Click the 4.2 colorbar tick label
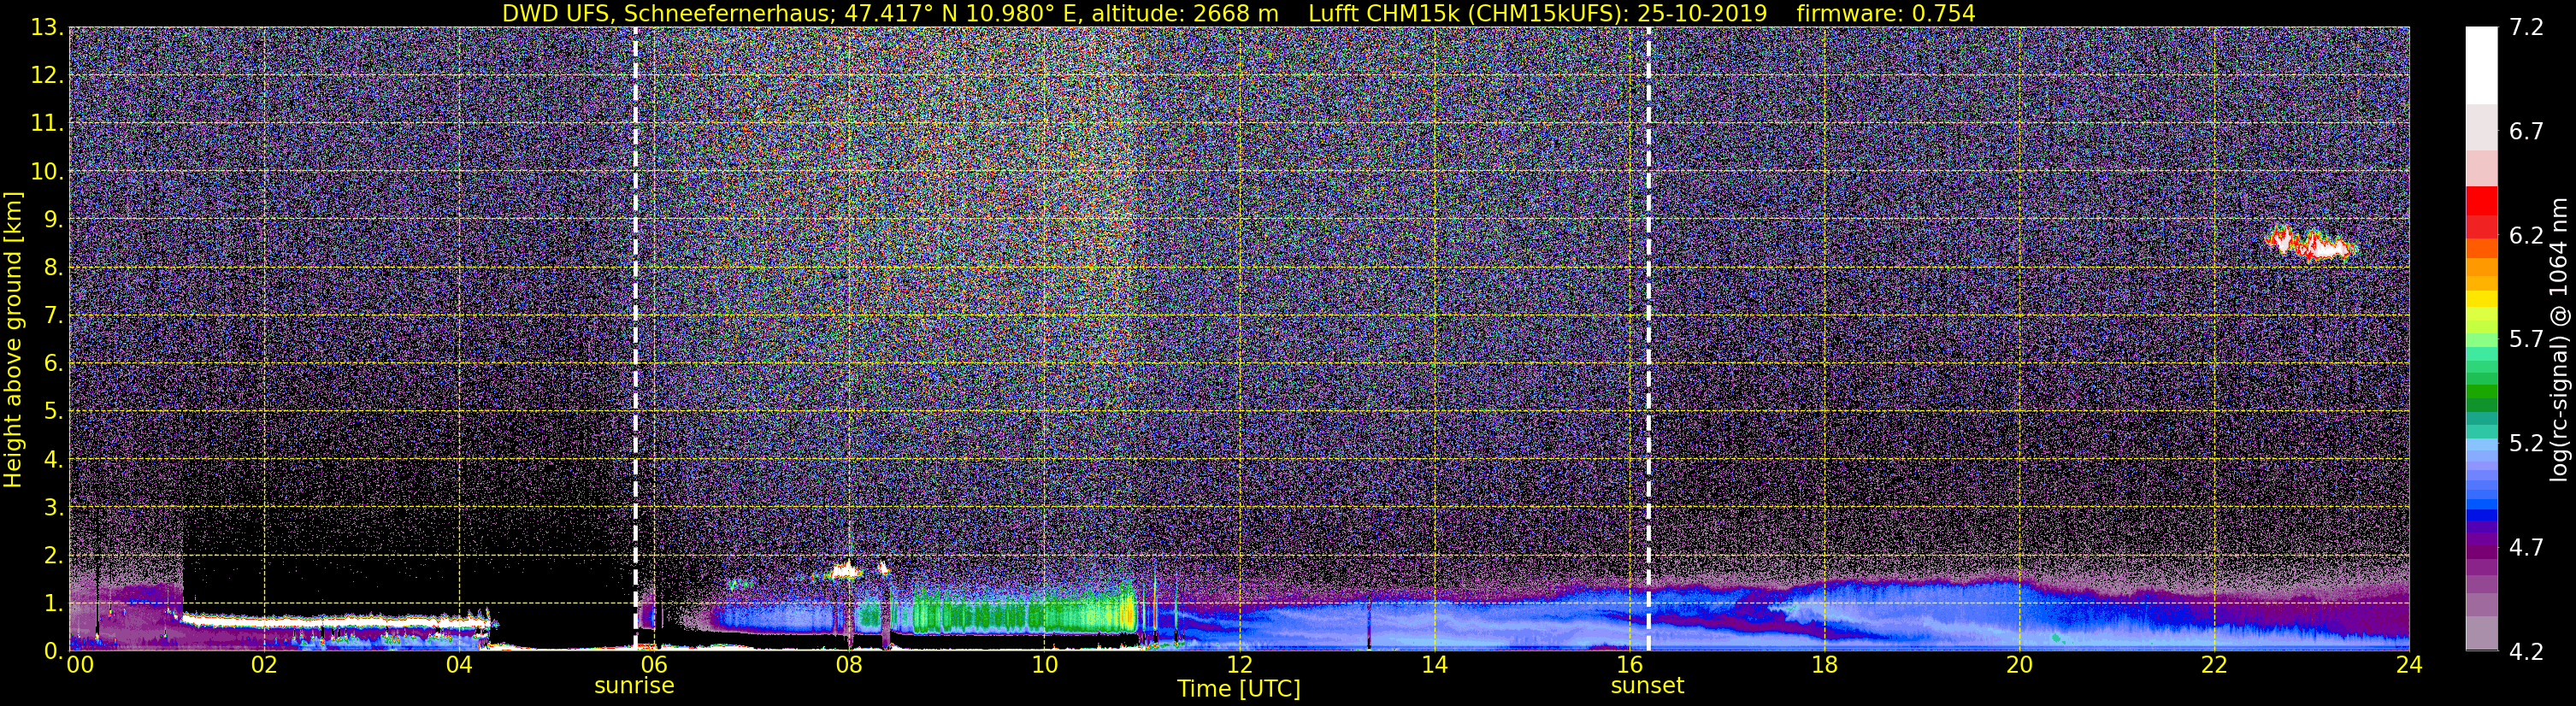Viewport: 2576px width, 706px height. coord(2526,652)
